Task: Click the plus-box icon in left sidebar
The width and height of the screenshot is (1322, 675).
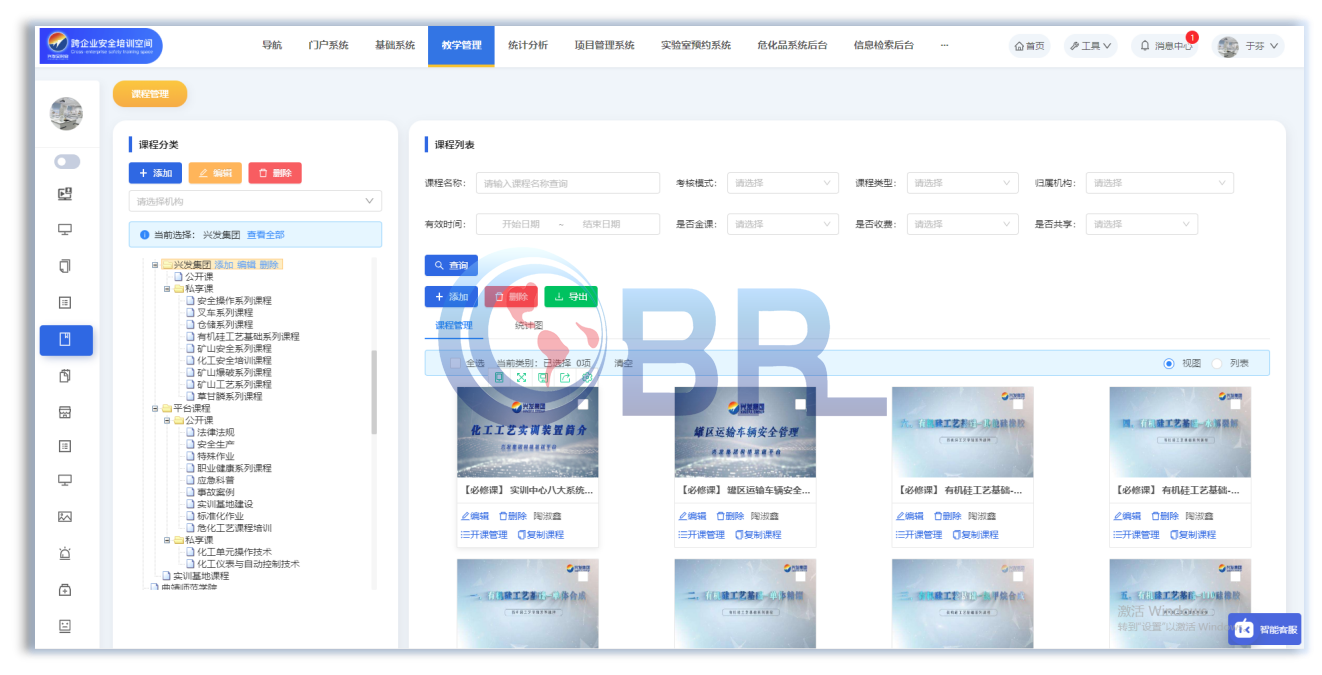Action: pos(65,590)
